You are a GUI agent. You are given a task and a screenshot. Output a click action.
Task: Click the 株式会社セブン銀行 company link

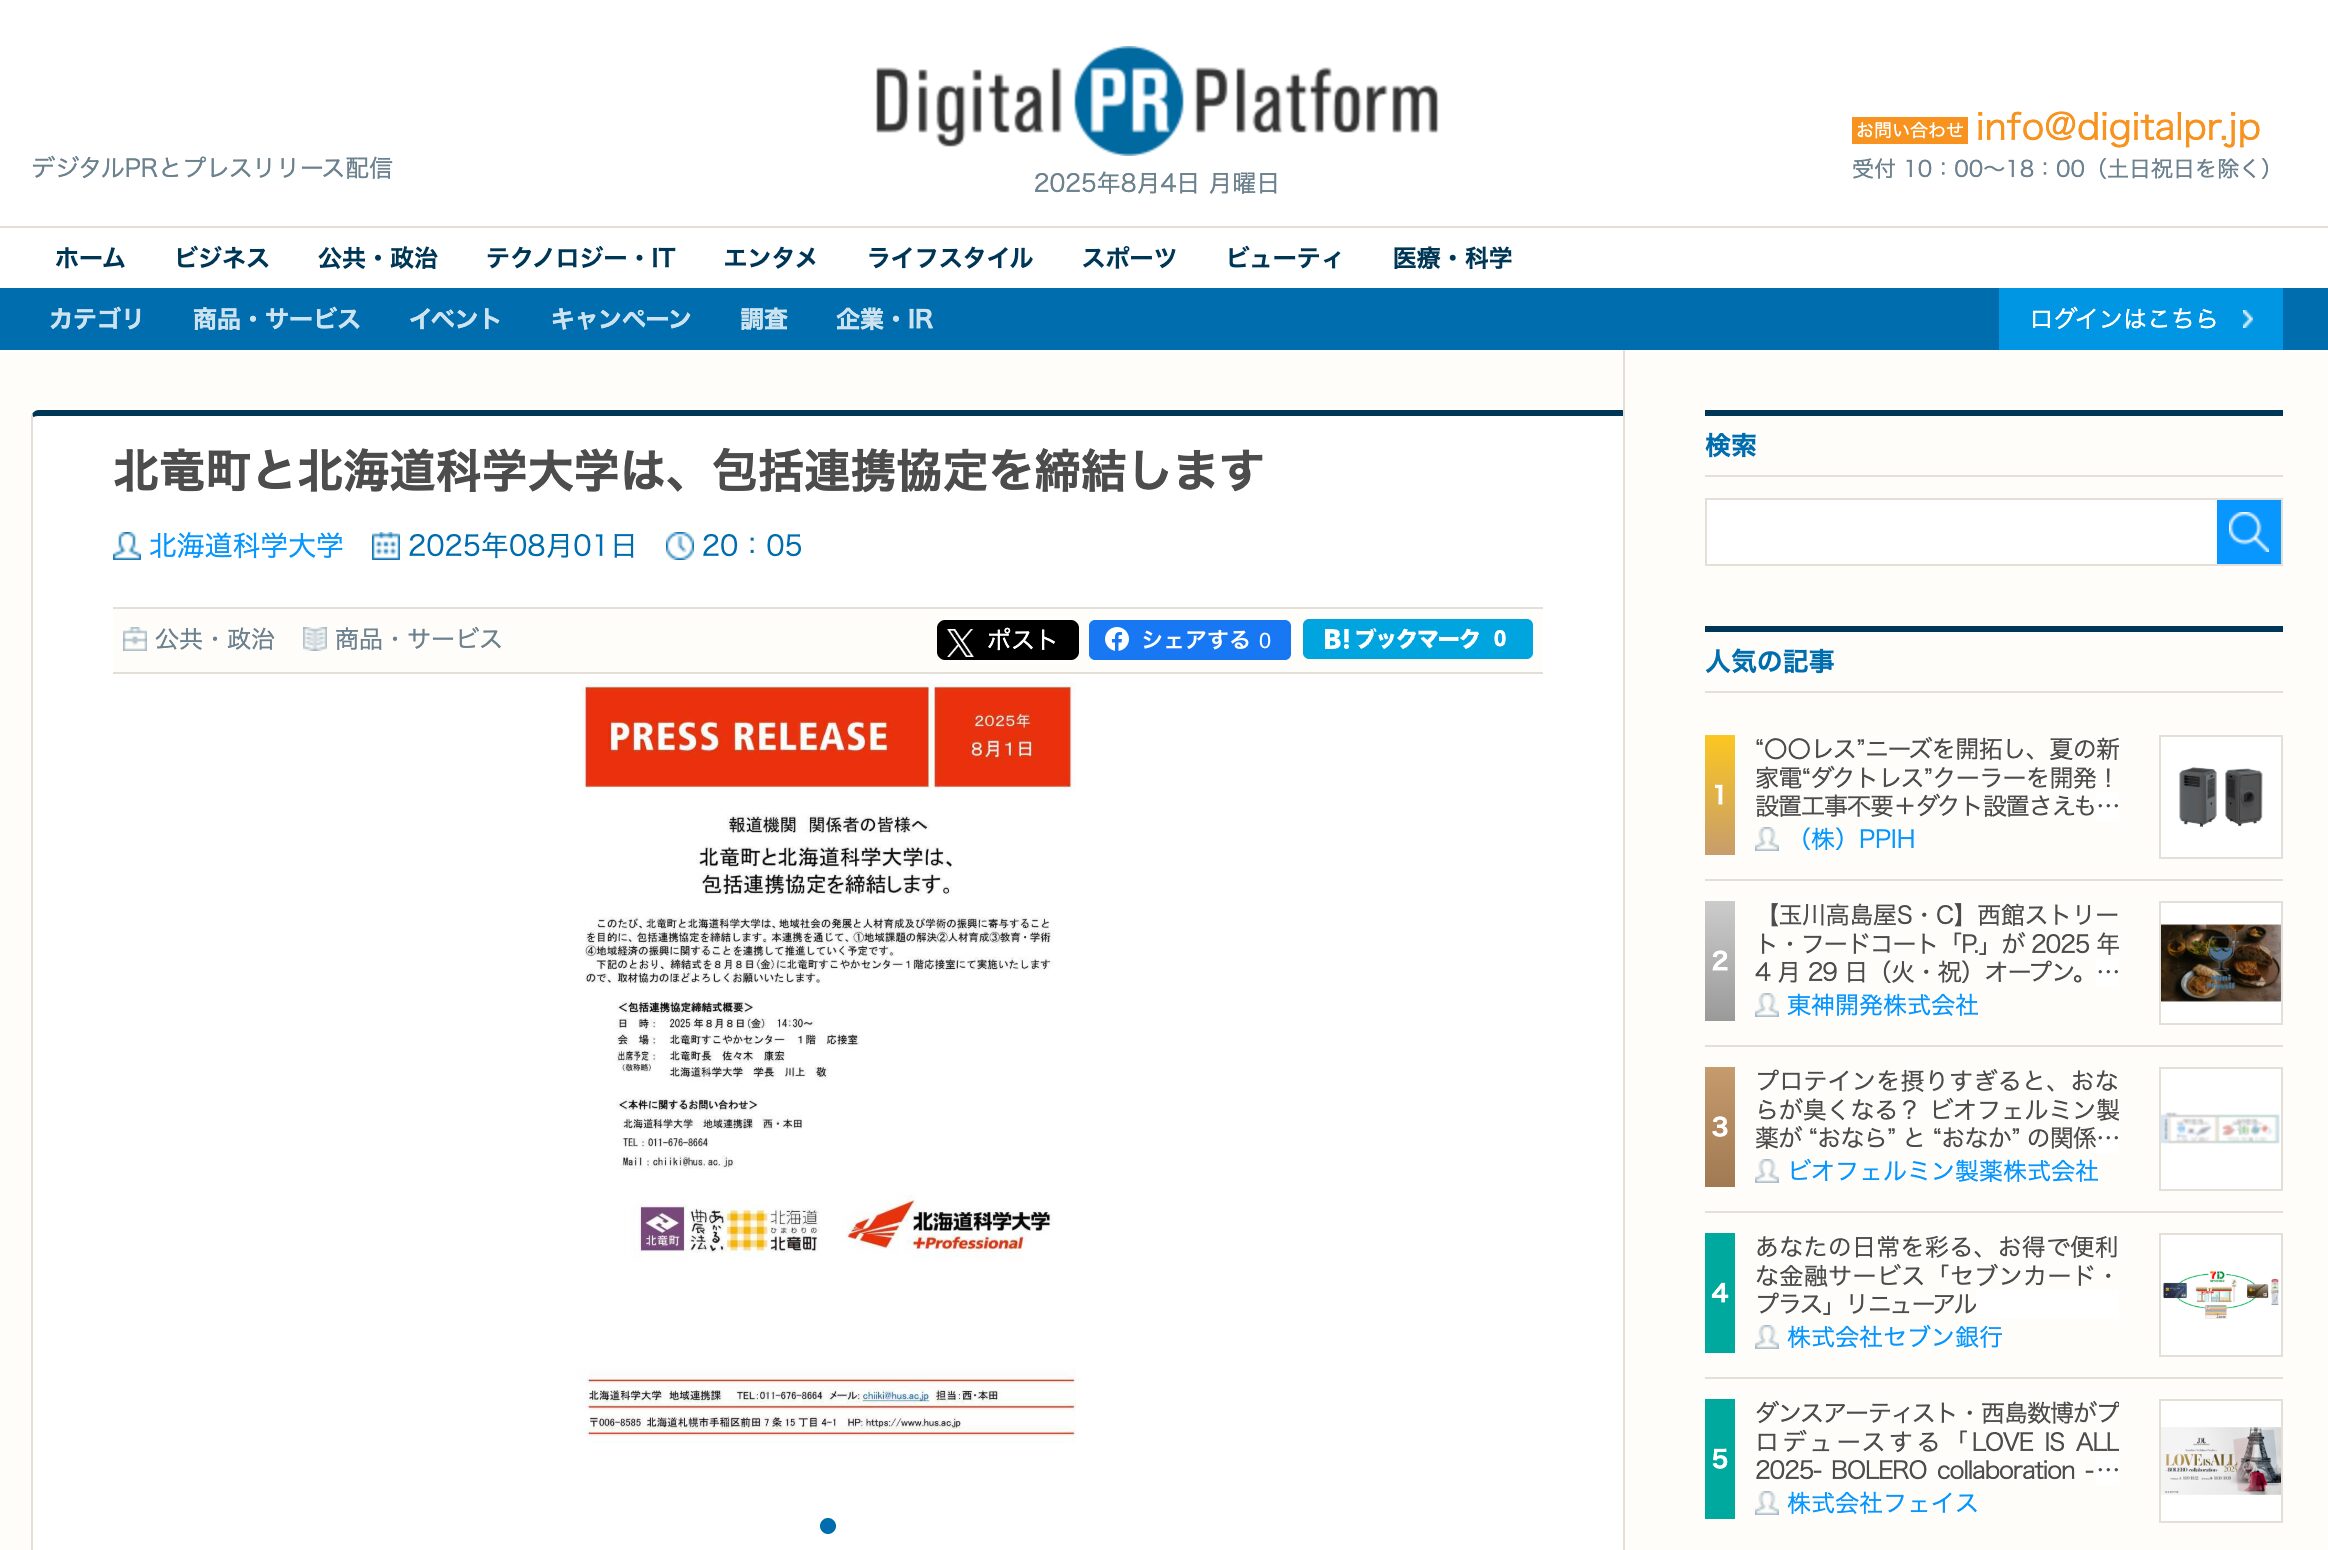(1893, 1337)
